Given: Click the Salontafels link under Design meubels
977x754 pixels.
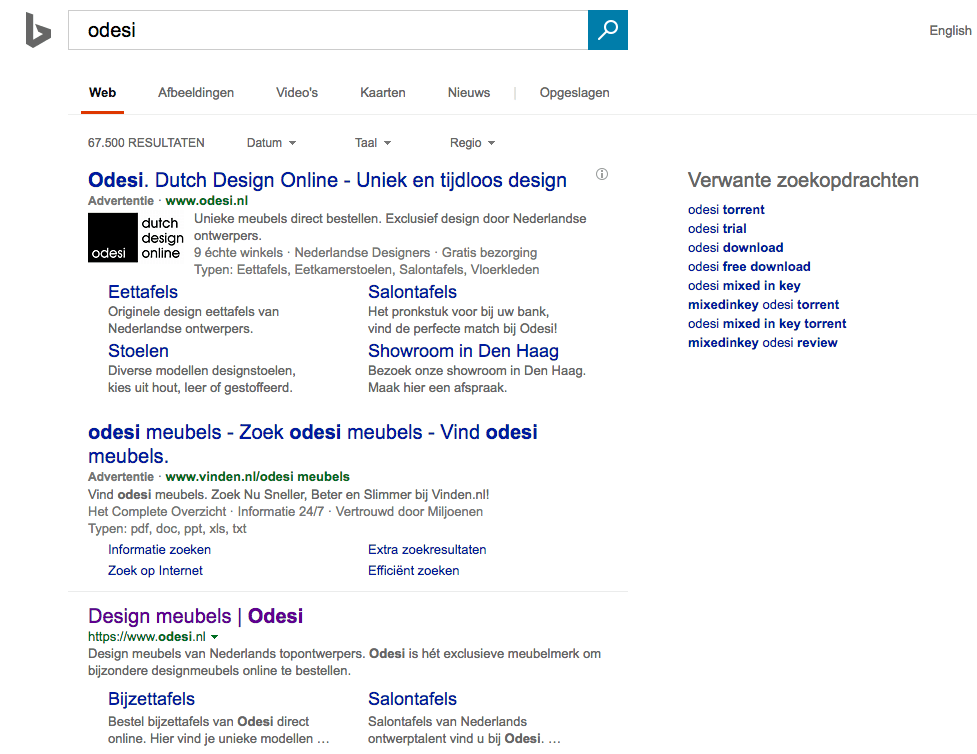Looking at the screenshot, I should pos(411,698).
